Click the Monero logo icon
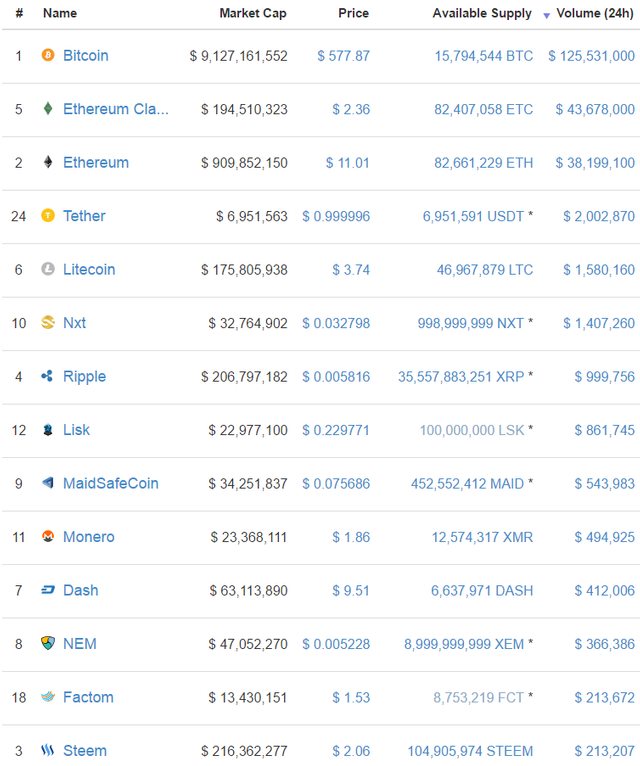The height and width of the screenshot is (766, 640). (48, 536)
